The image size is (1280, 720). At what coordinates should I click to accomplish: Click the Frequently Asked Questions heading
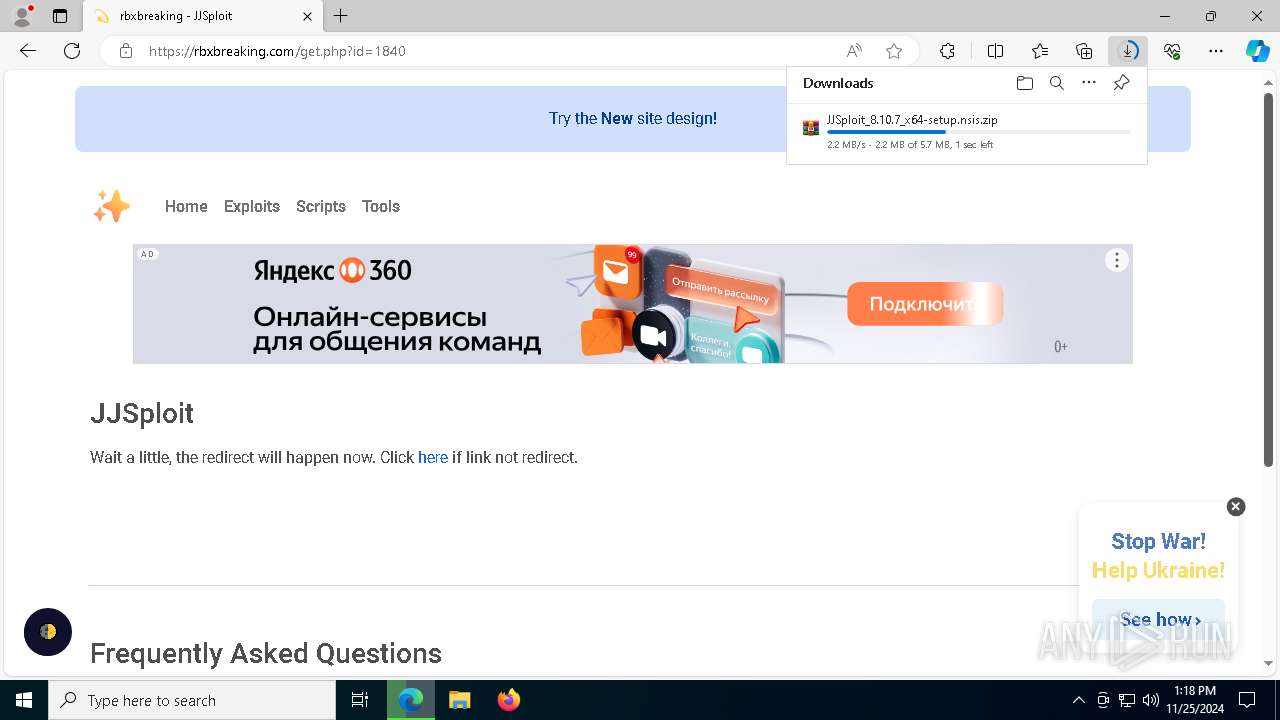pos(266,653)
